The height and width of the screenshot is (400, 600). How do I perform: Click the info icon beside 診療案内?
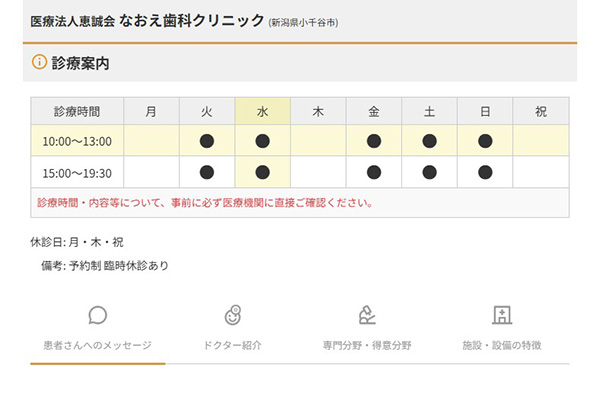(x=39, y=62)
